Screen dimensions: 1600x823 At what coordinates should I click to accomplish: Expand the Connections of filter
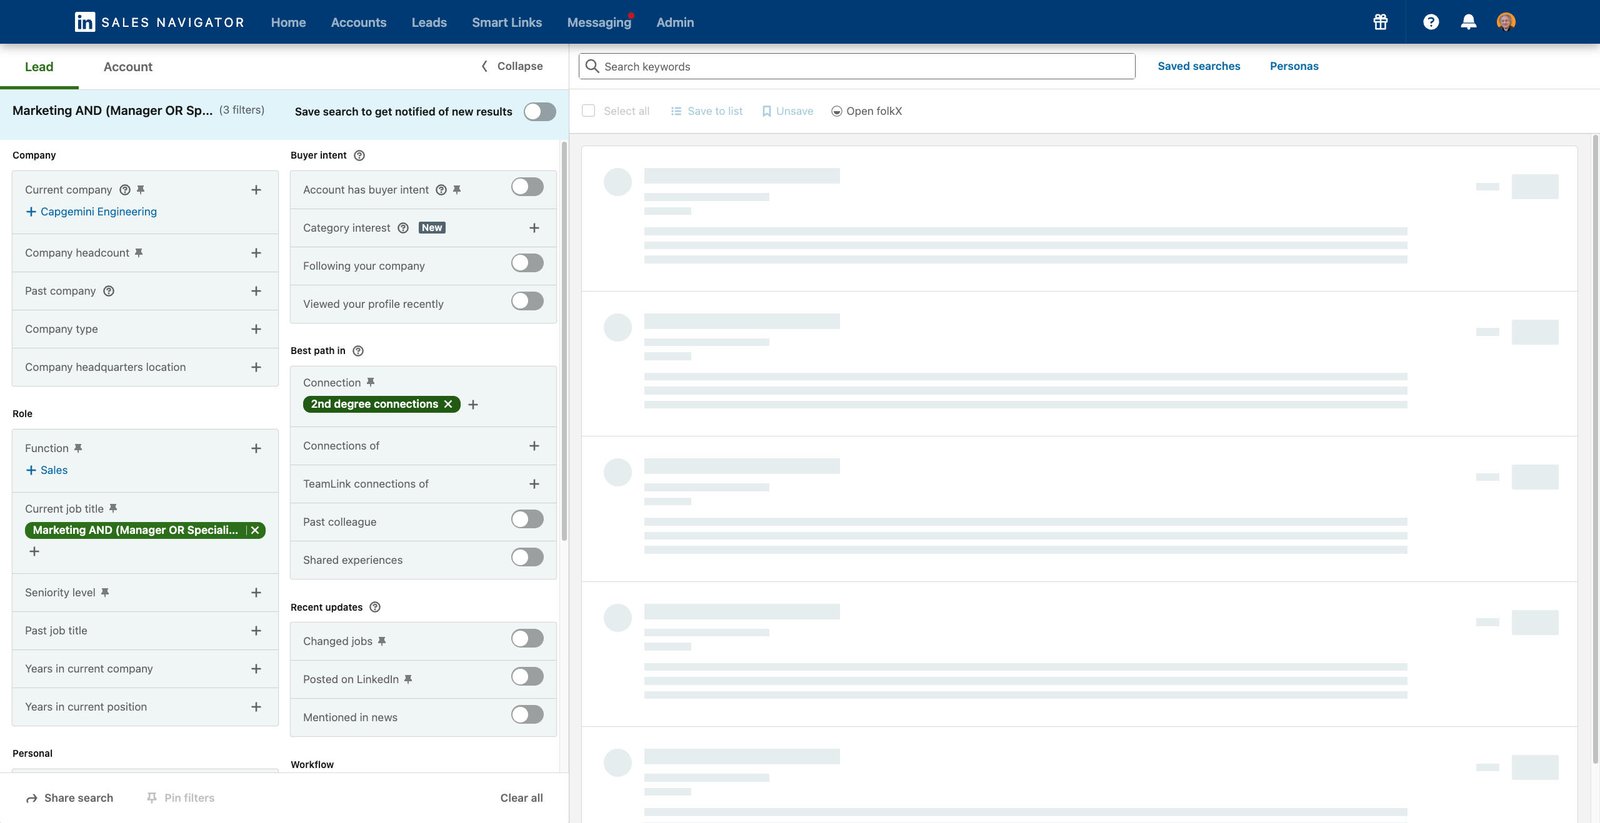point(534,446)
